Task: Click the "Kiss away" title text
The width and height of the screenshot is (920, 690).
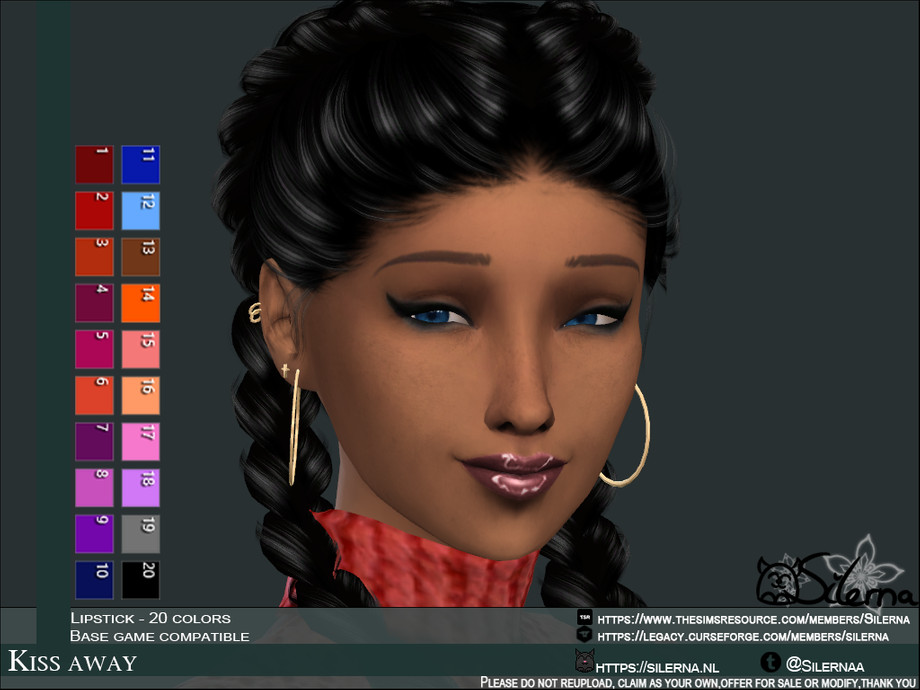Action: pos(73,661)
